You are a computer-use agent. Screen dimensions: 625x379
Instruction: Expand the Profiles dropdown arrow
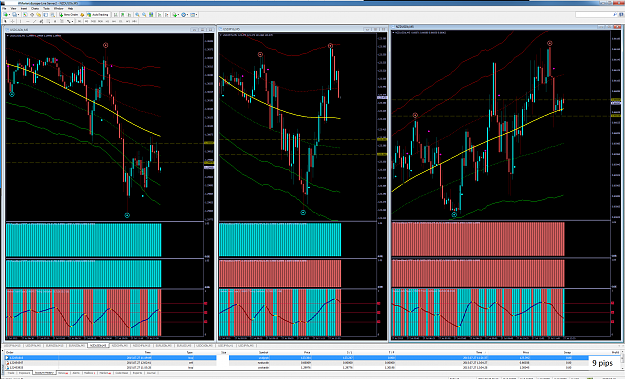tap(18, 15)
